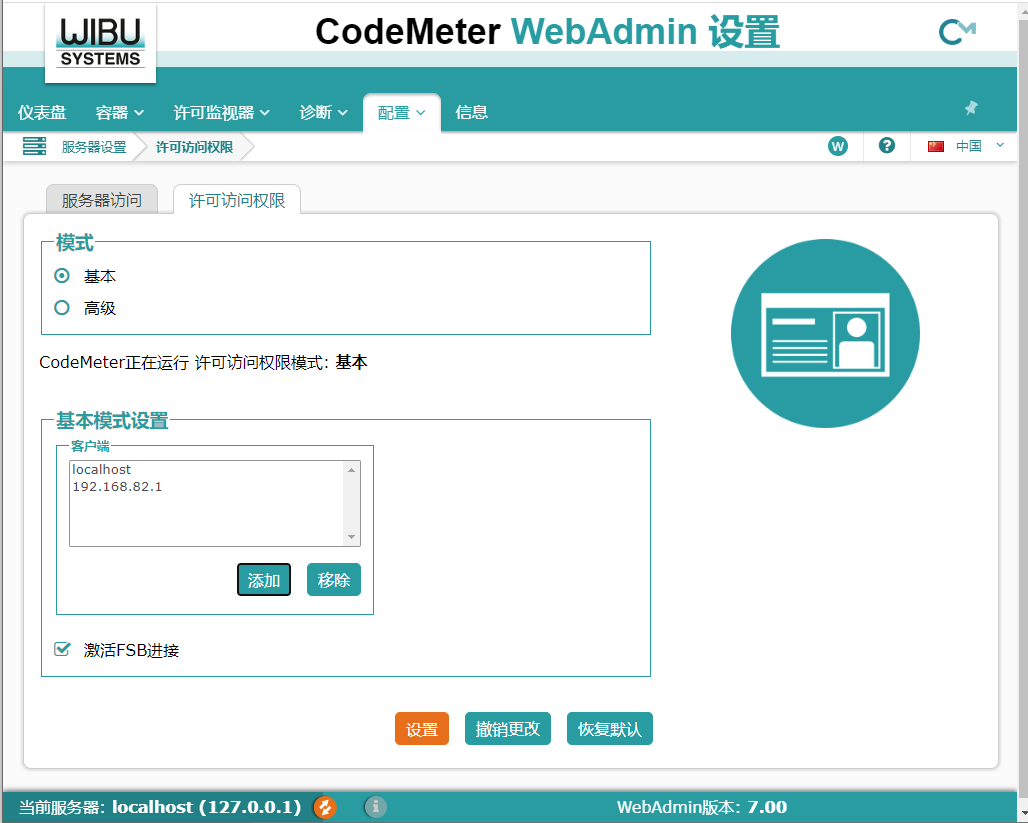This screenshot has width=1028, height=823.
Task: Select the localhost client entry
Action: (207, 470)
